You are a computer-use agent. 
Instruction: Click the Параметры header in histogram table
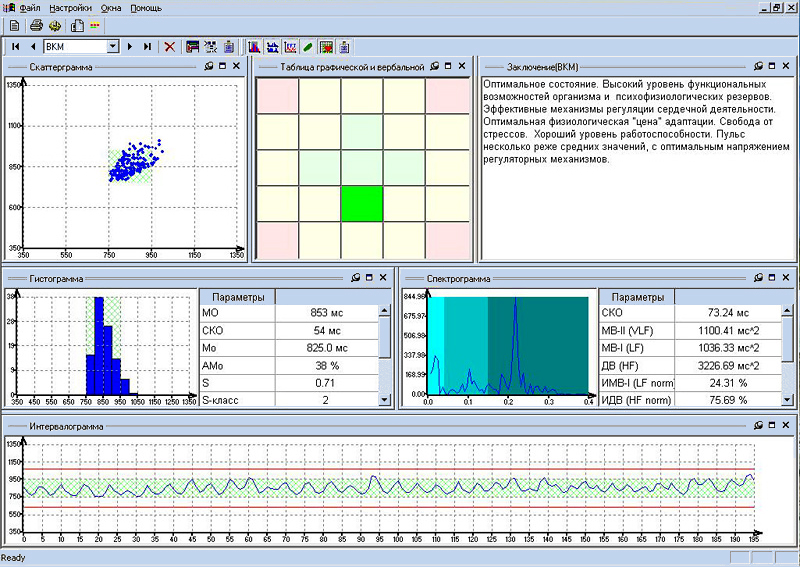point(237,297)
